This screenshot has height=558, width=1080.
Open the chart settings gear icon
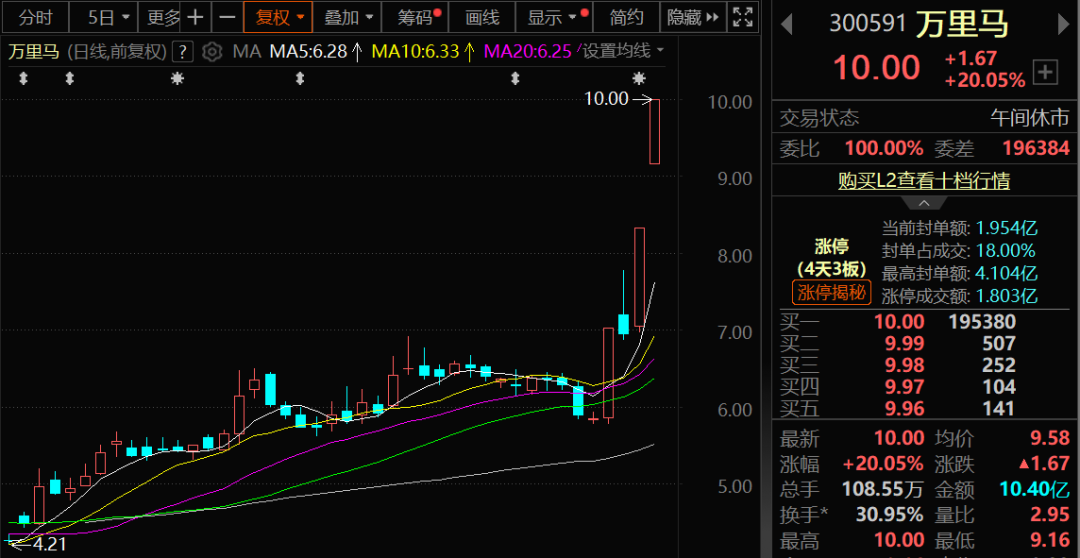click(x=213, y=51)
